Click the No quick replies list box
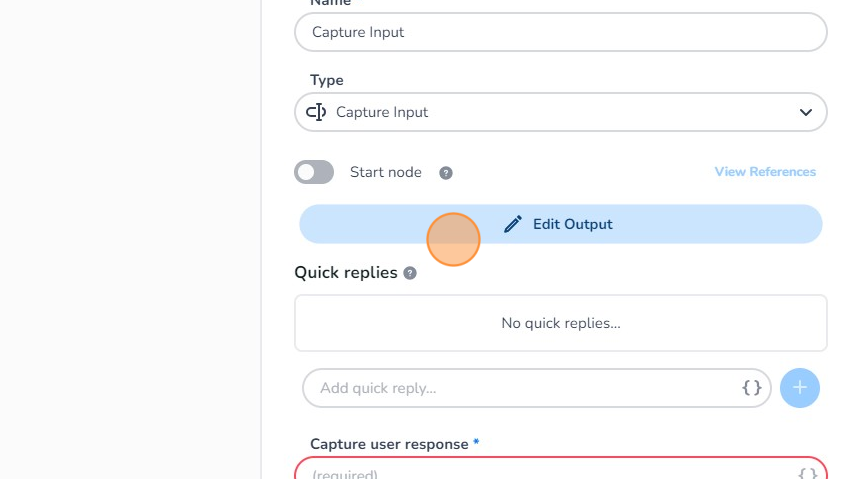Image resolution: width=860 pixels, height=479 pixels. click(560, 323)
